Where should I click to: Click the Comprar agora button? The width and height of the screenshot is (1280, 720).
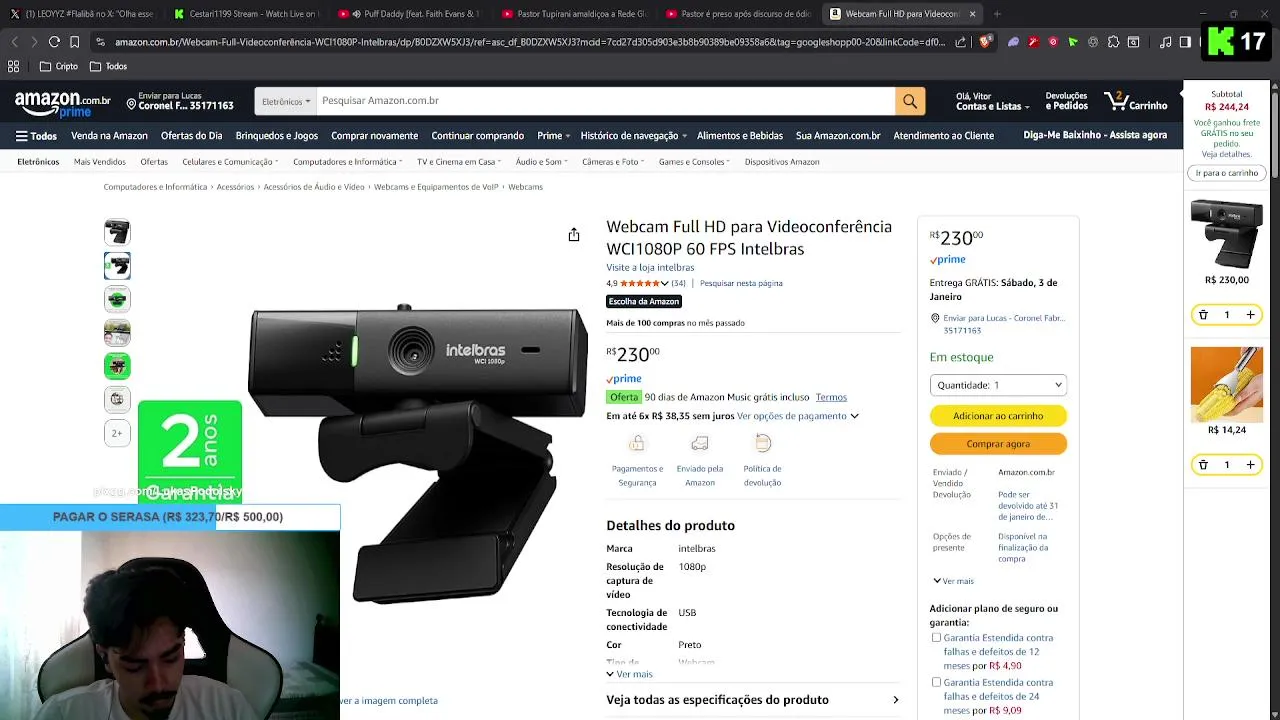tap(998, 444)
